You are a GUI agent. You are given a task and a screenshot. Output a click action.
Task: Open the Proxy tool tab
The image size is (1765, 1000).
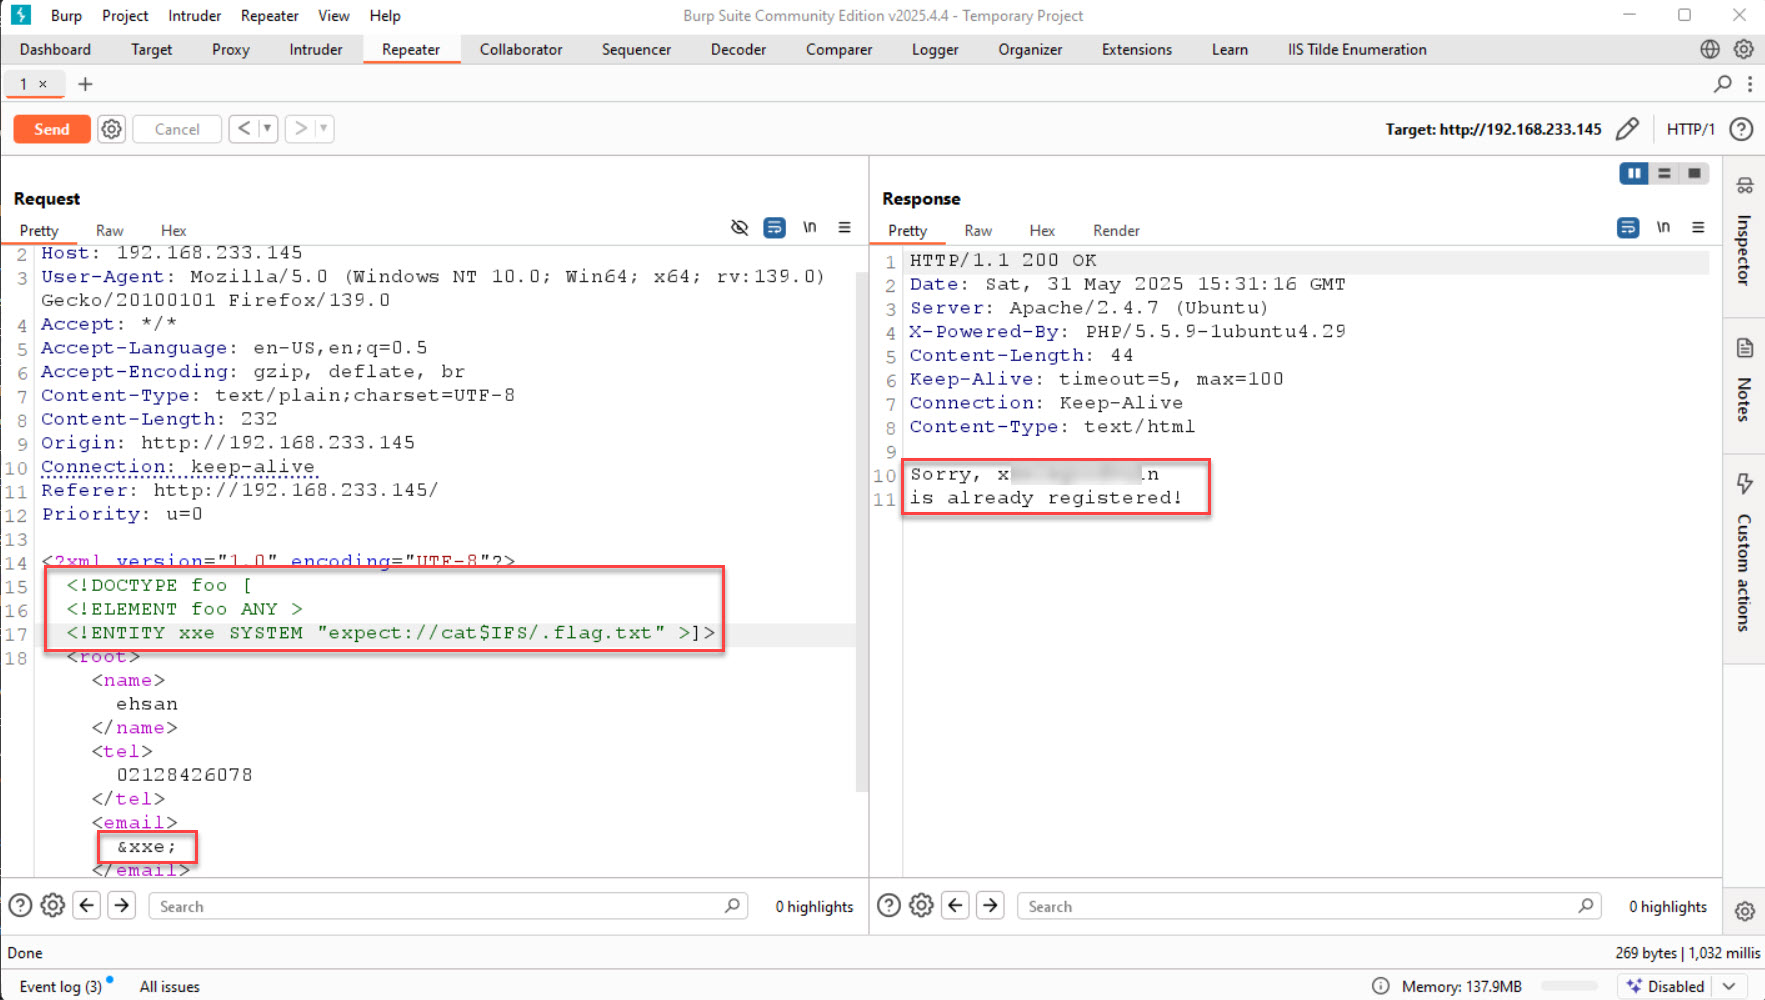pos(231,49)
